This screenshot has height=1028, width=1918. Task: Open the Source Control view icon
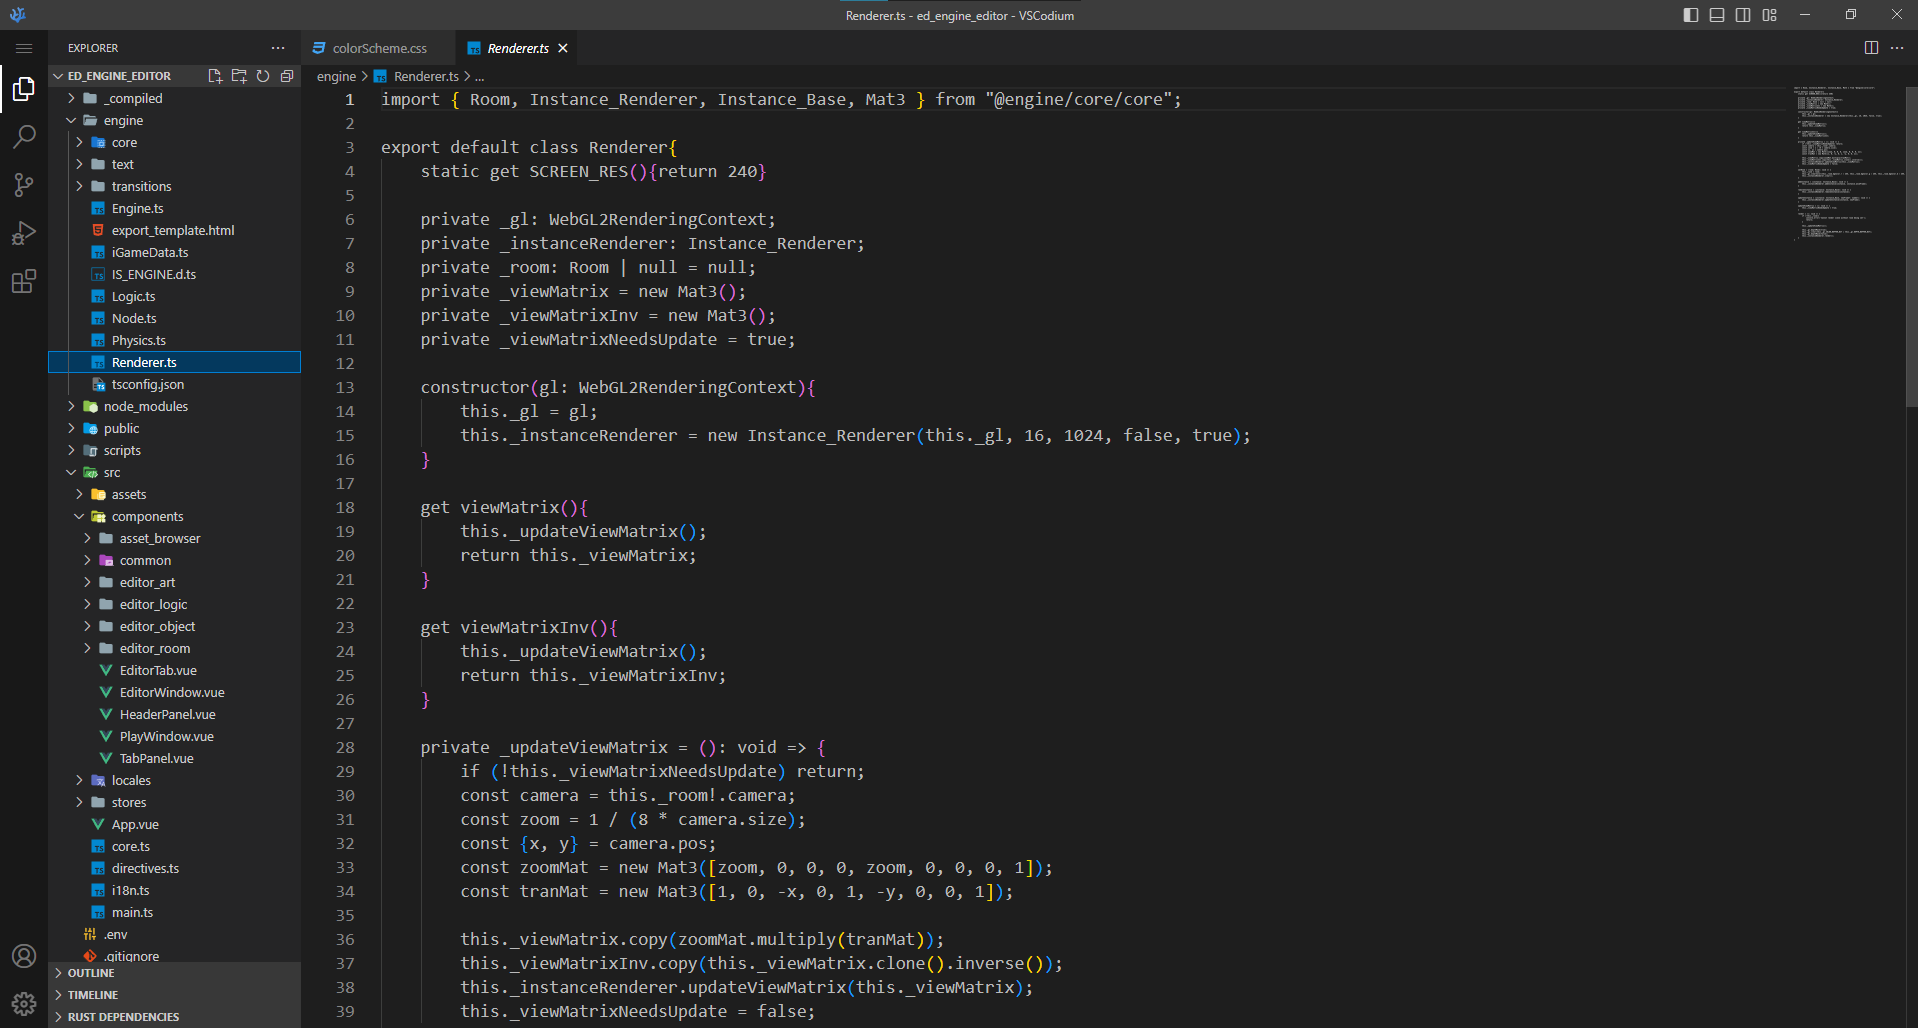(x=24, y=185)
